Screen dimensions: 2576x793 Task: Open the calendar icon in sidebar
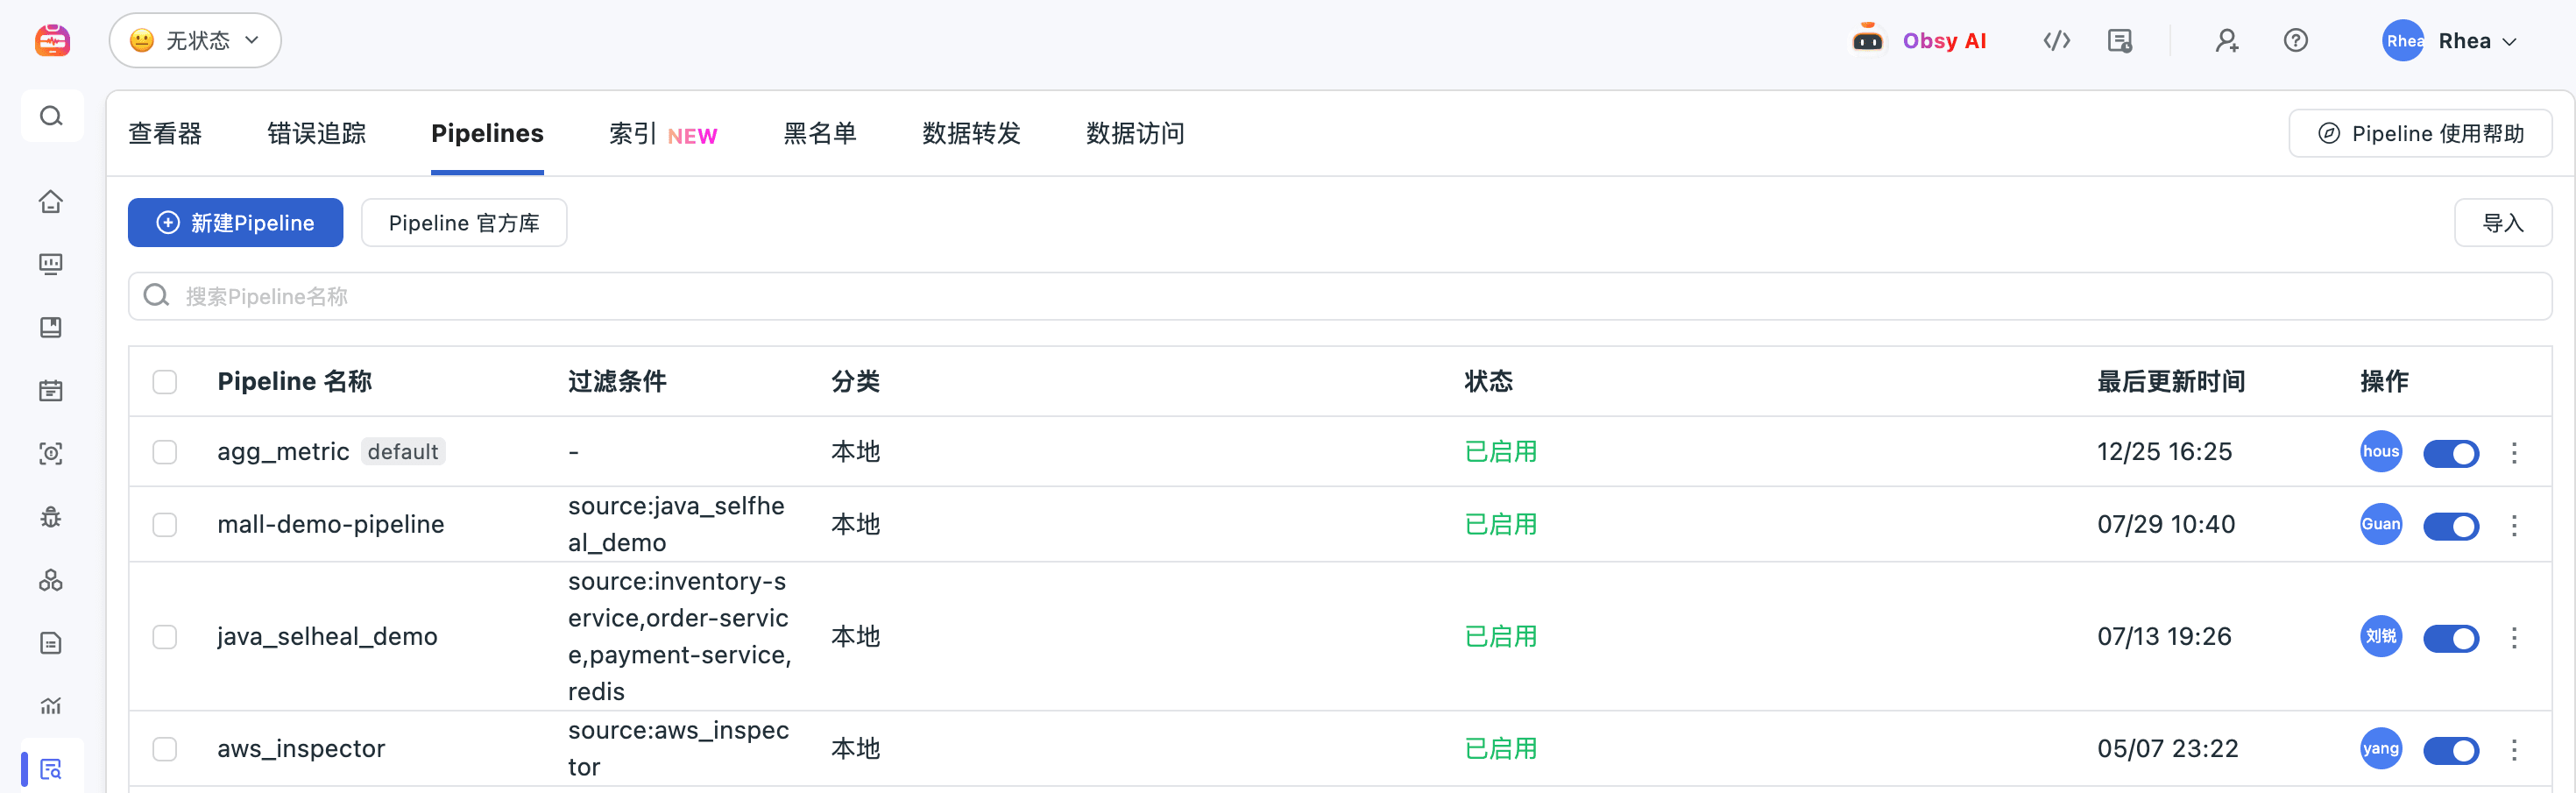51,390
